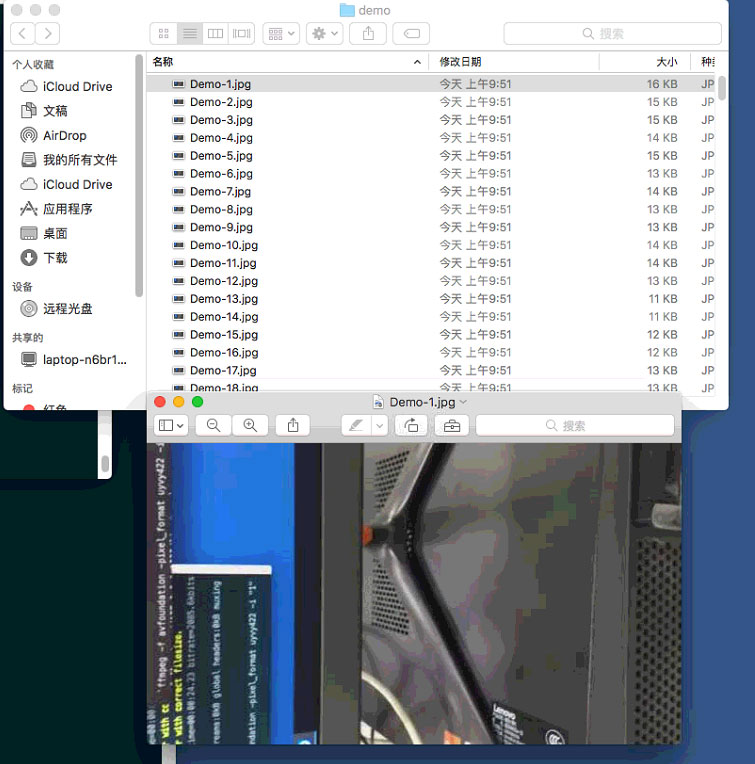The width and height of the screenshot is (755, 764).
Task: Close the Preview window
Action: pos(160,401)
